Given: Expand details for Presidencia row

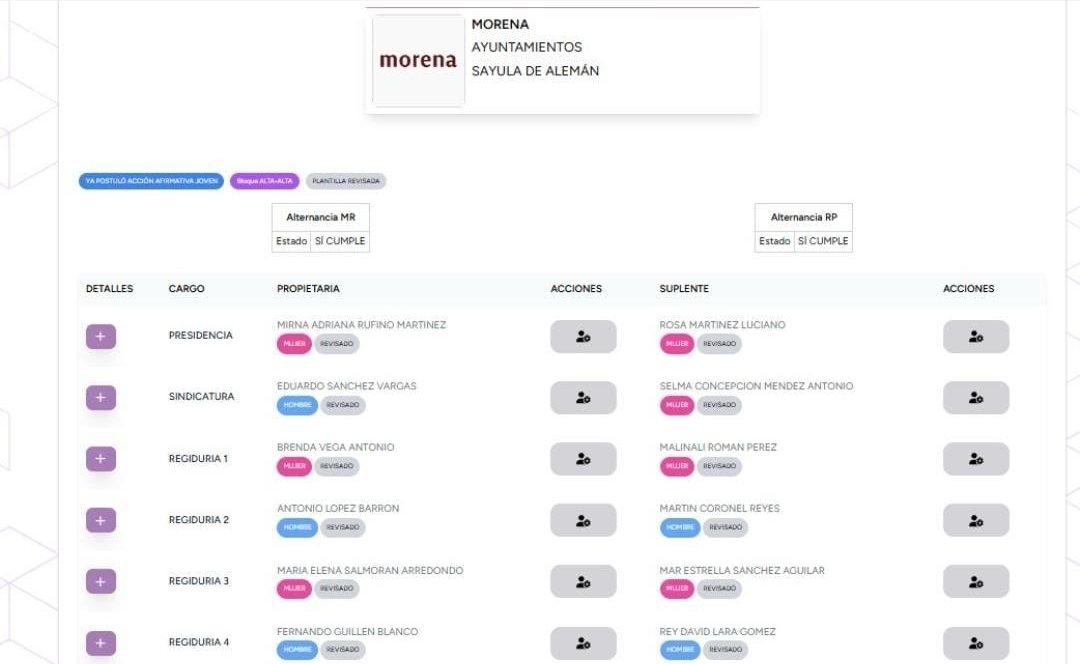Looking at the screenshot, I should (101, 337).
